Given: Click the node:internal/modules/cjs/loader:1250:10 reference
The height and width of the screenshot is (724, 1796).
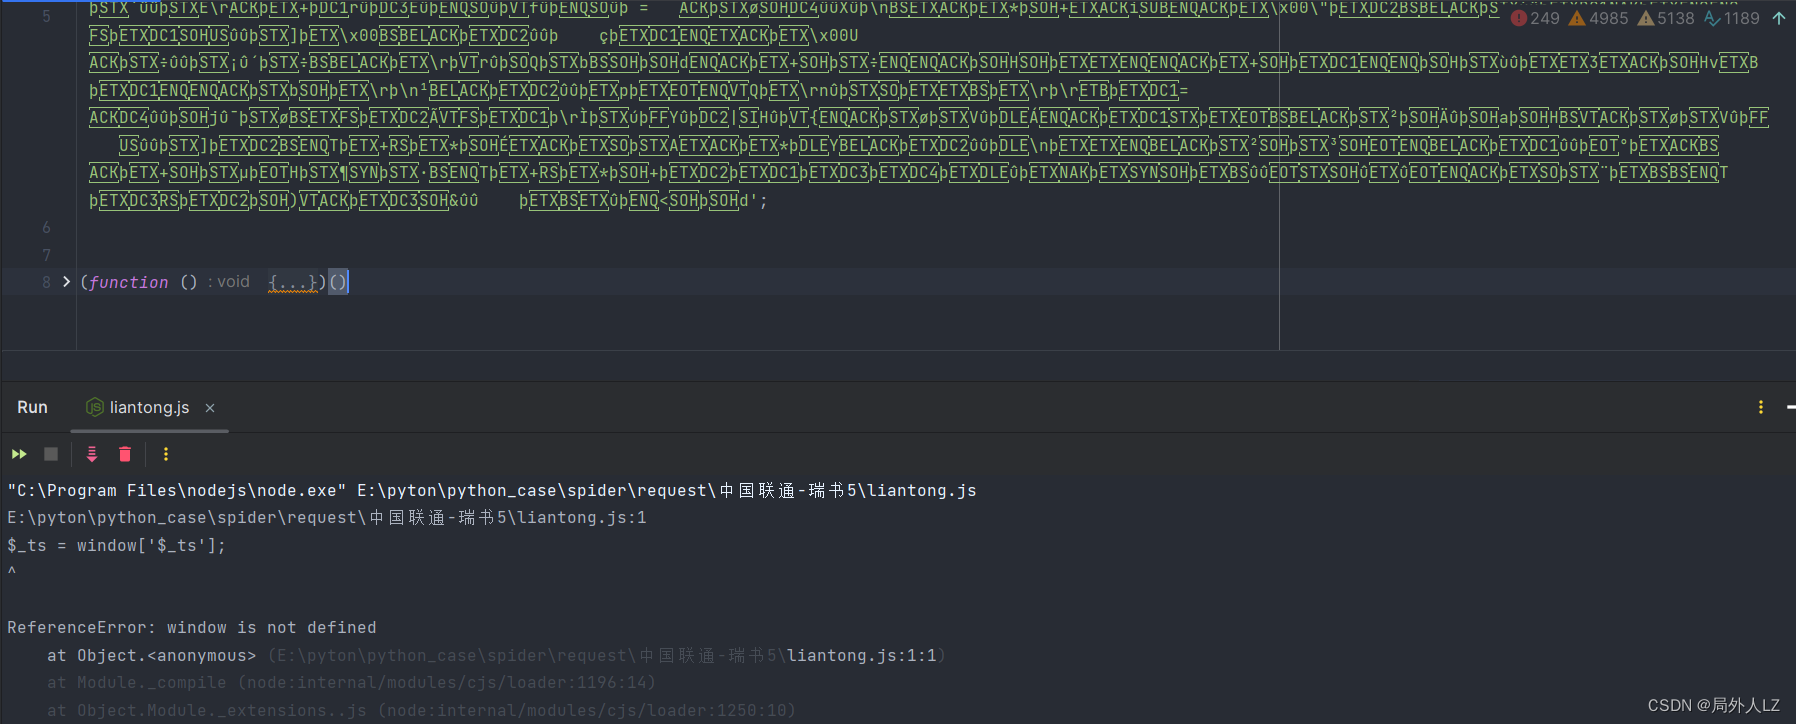Looking at the screenshot, I should 586,710.
